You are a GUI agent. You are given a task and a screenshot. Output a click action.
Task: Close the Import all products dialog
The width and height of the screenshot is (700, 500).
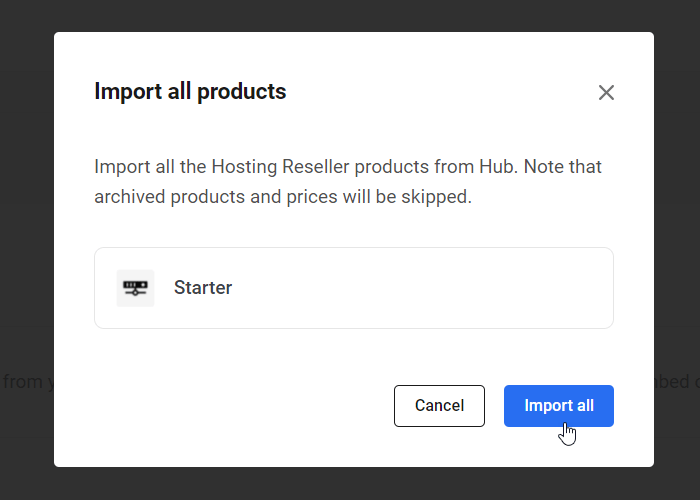(x=606, y=93)
